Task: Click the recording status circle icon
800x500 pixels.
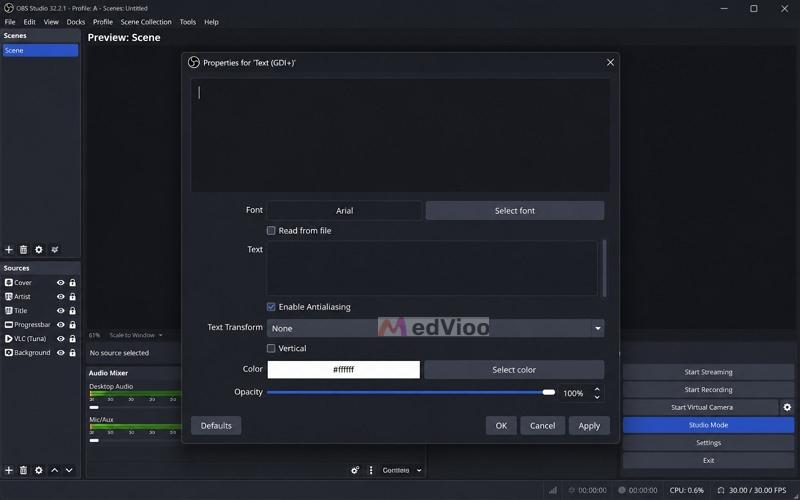Action: point(621,490)
